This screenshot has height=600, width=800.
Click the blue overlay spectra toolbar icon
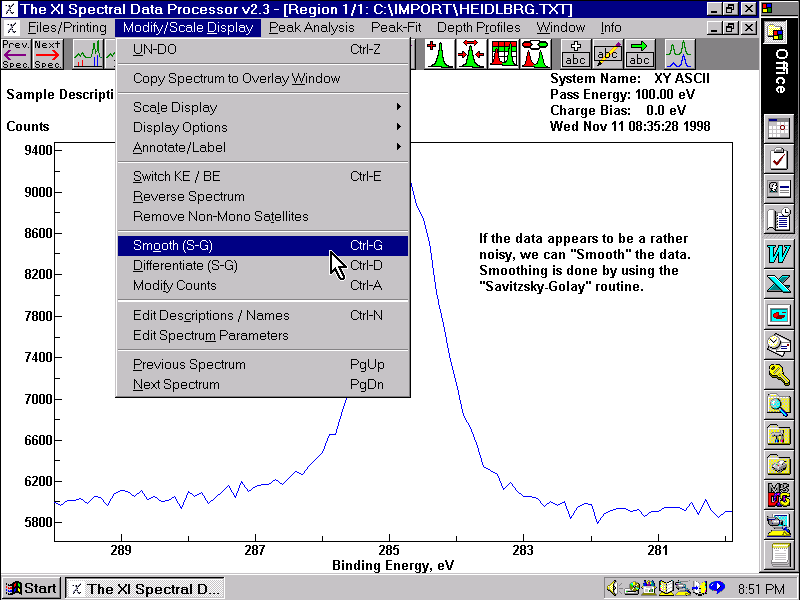tap(681, 53)
